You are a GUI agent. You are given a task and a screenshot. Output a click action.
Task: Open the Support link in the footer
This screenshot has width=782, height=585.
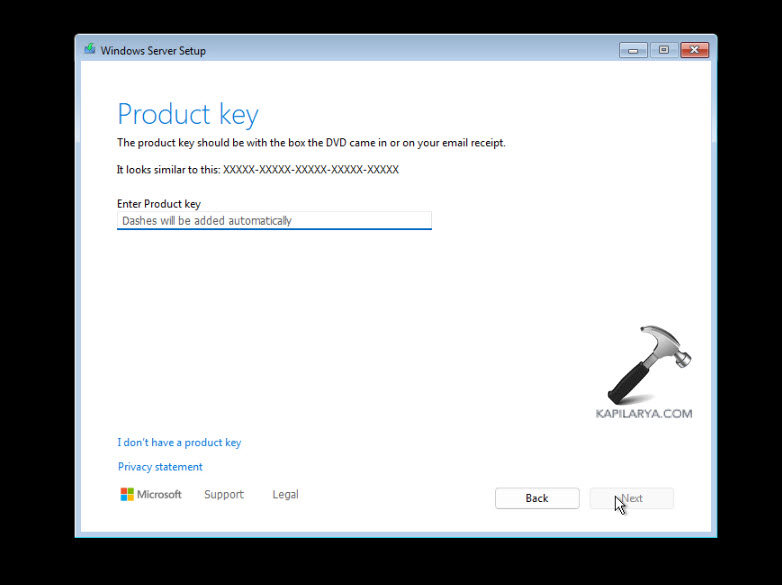point(224,494)
